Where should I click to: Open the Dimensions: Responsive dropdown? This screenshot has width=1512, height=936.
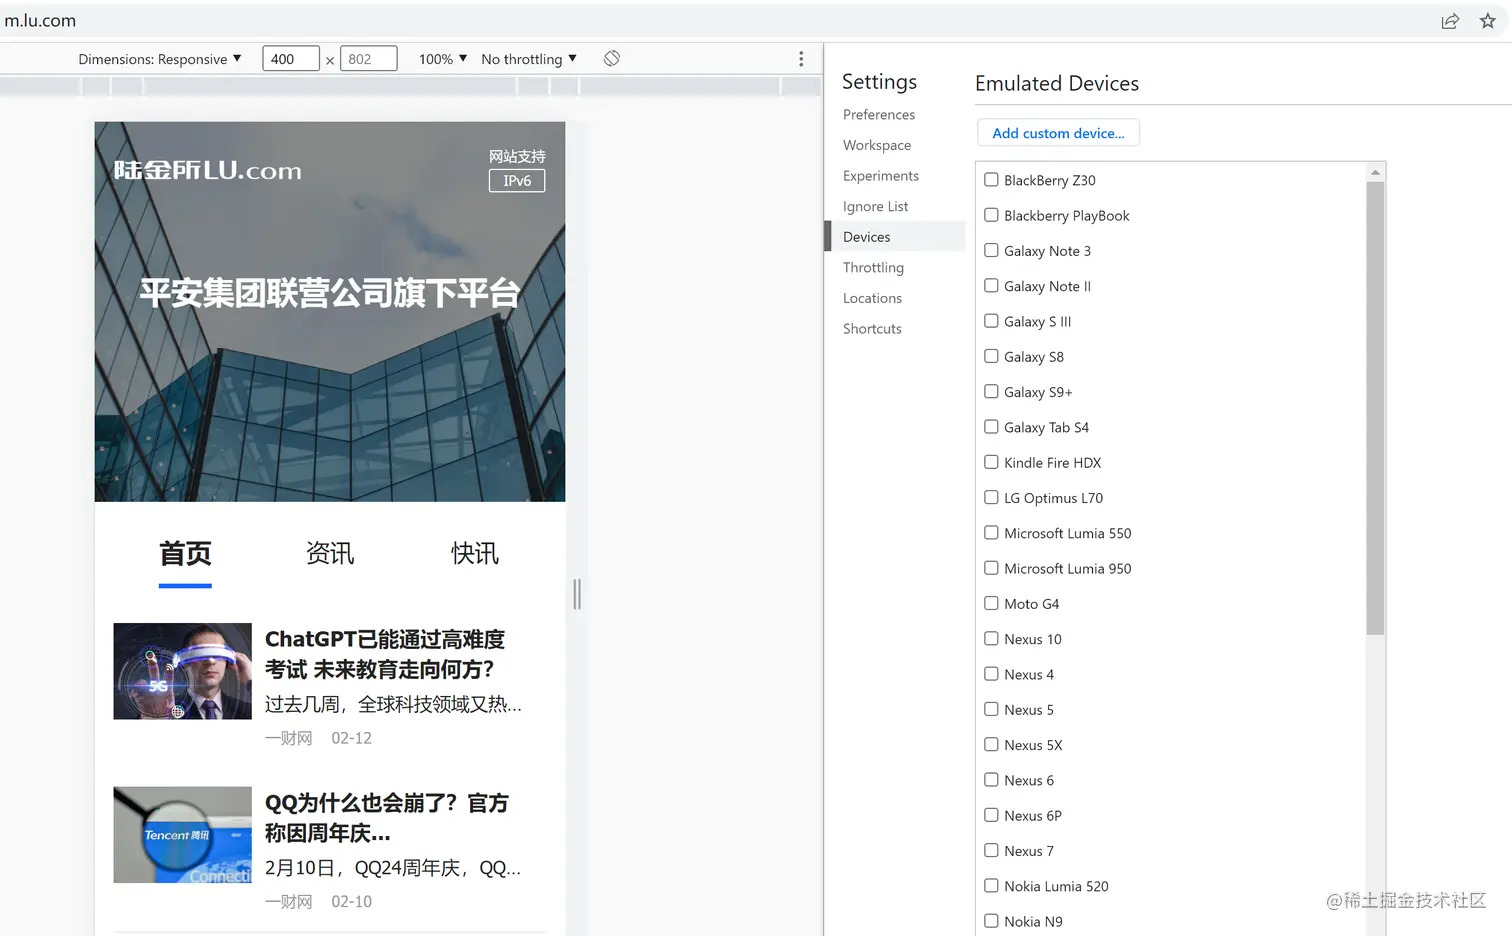click(x=160, y=58)
